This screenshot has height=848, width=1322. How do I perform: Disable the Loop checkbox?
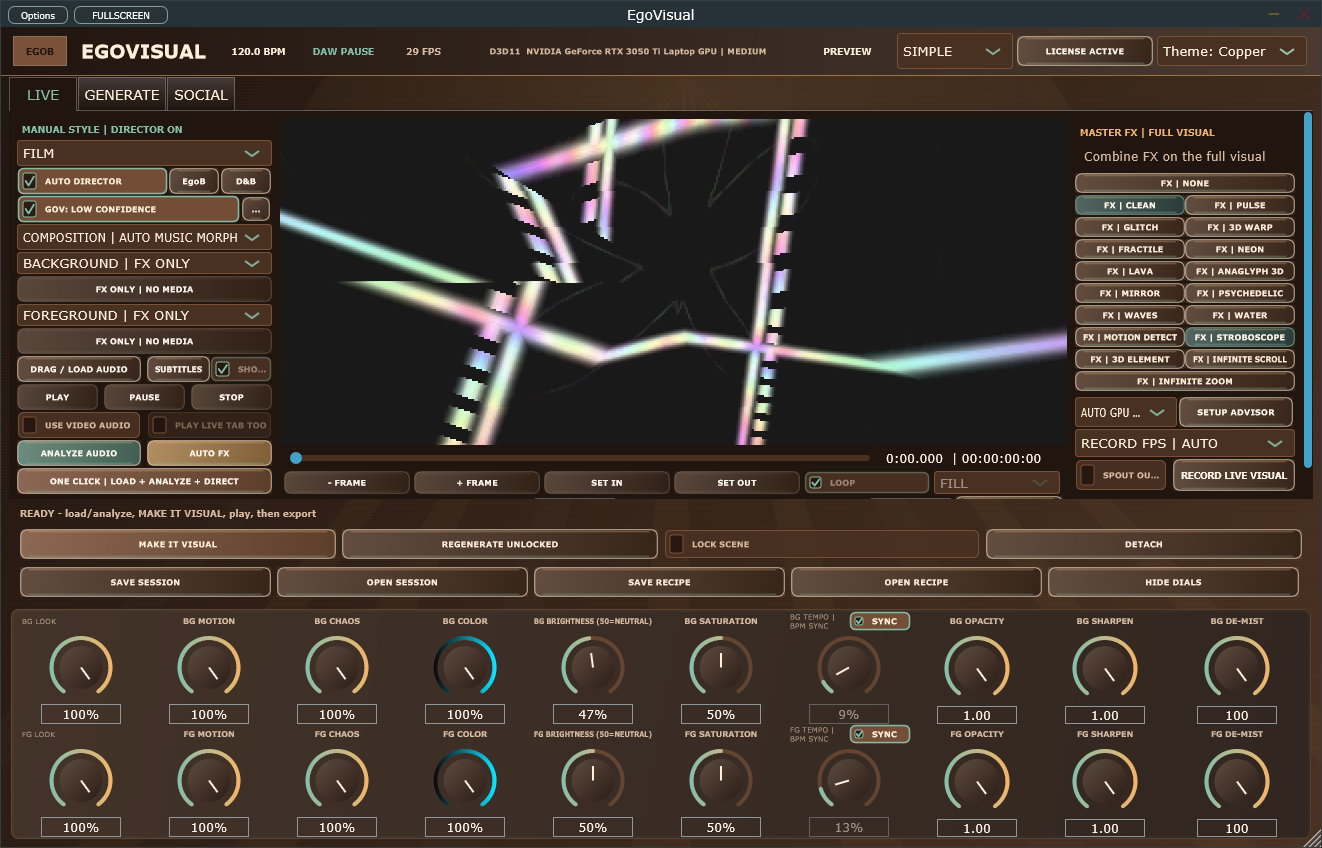pyautogui.click(x=816, y=482)
